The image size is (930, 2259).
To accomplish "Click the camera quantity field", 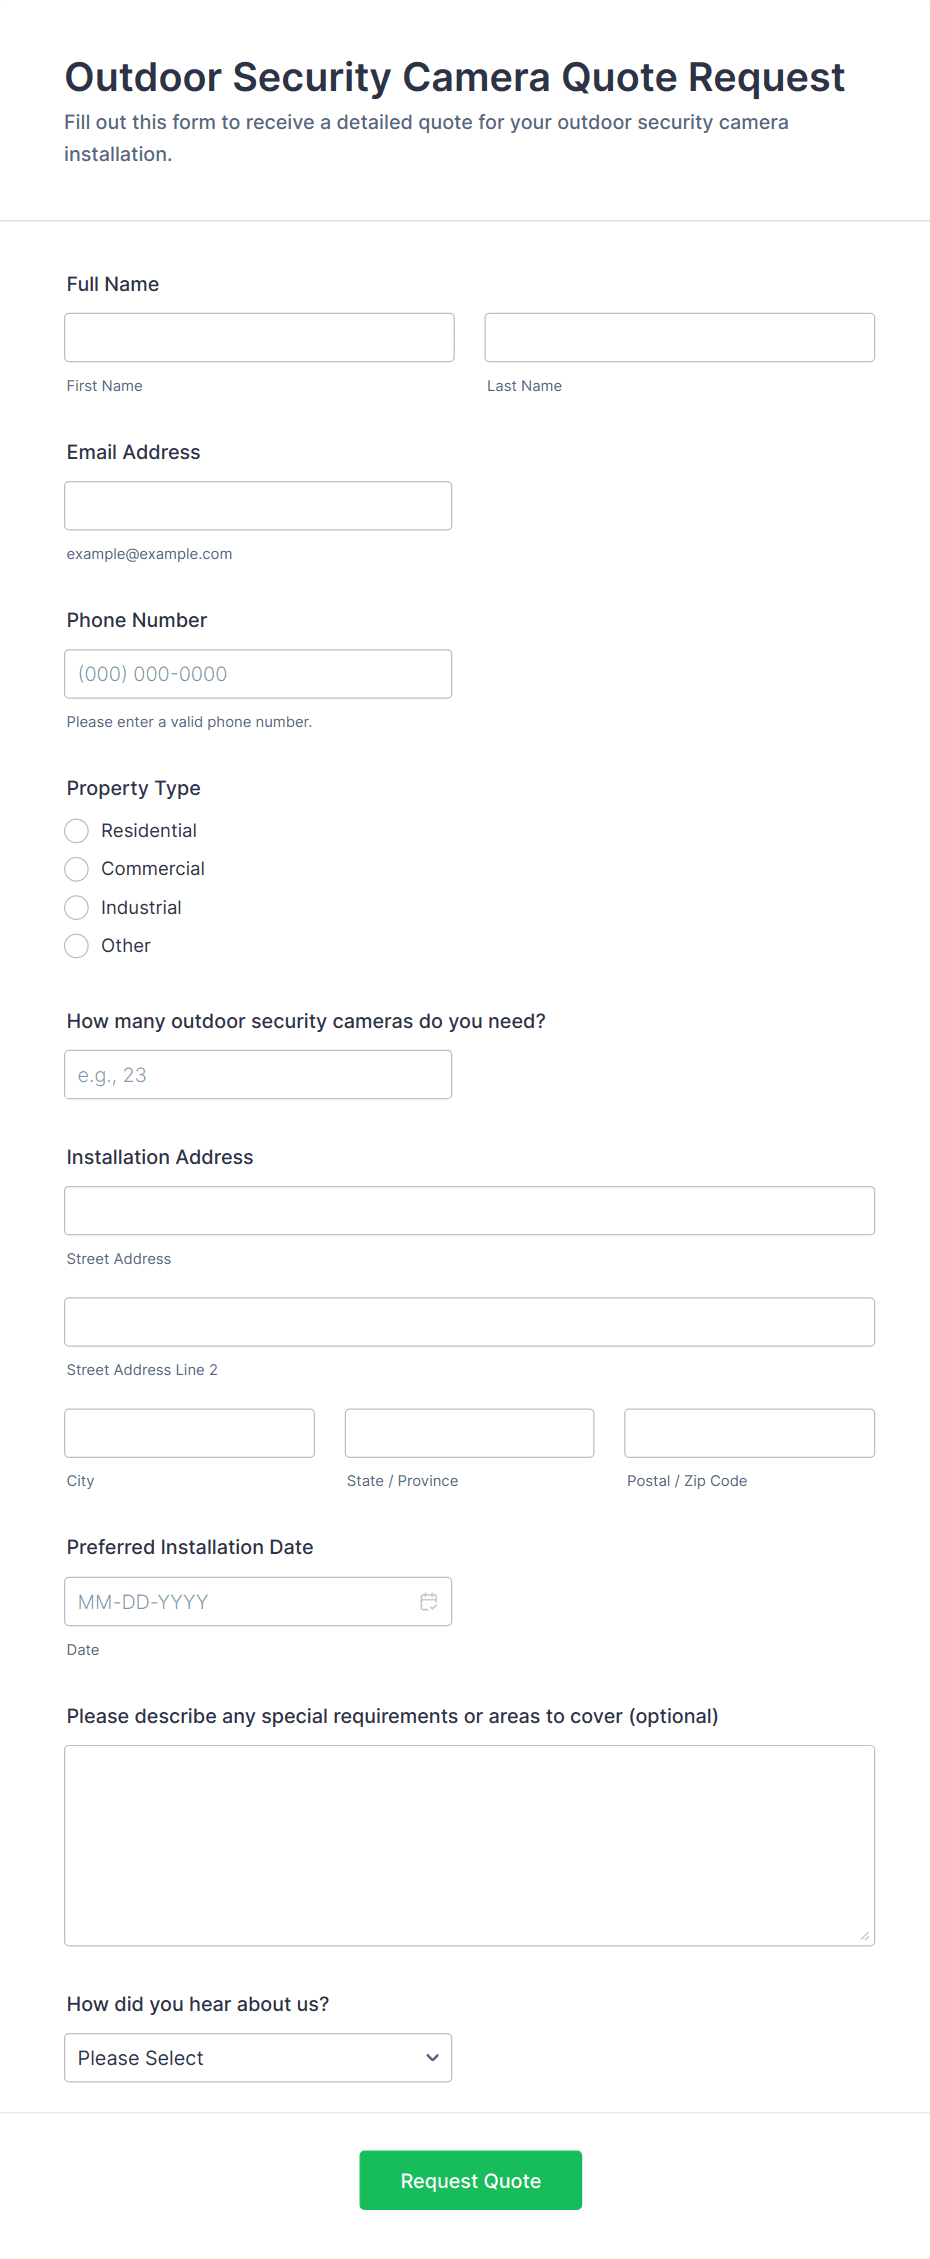I will pos(257,1074).
